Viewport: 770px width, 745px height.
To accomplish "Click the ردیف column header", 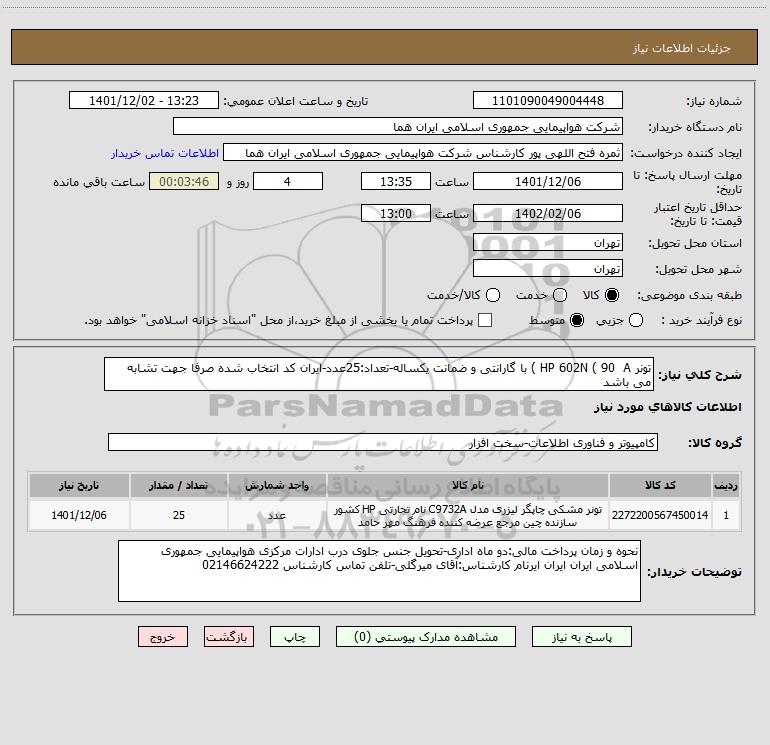I will 726,485.
